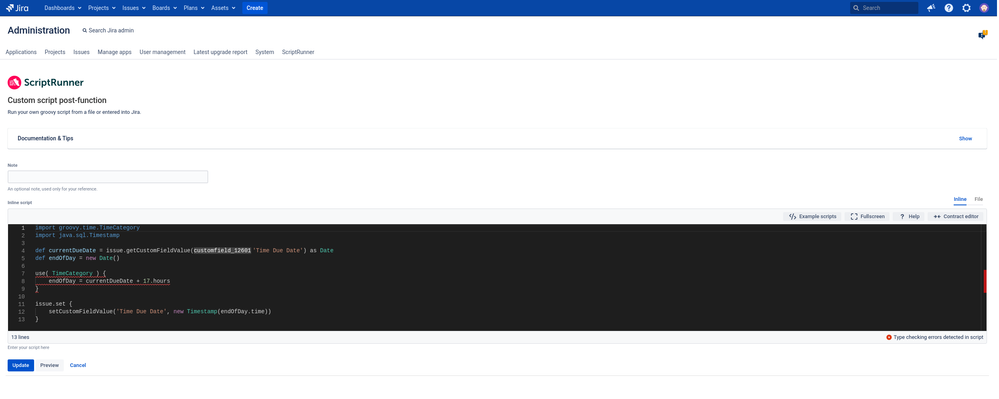999x399 pixels.
Task: Click the red error marker in editor scrollbar
Action: (985, 281)
